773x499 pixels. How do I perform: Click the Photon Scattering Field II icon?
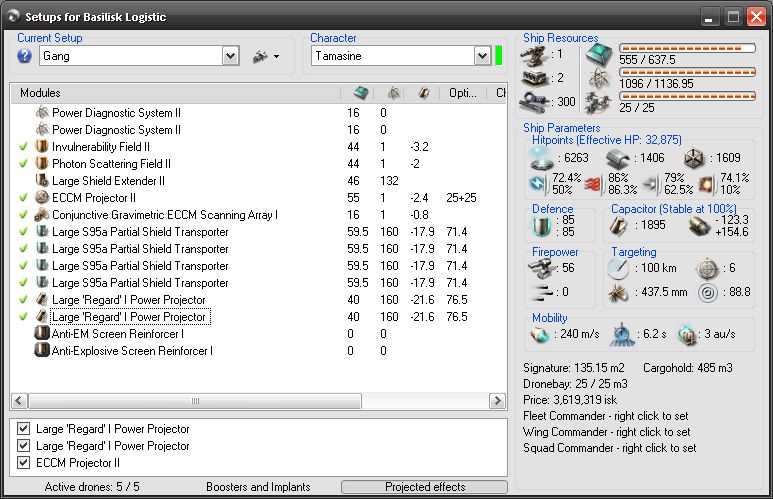[42, 163]
